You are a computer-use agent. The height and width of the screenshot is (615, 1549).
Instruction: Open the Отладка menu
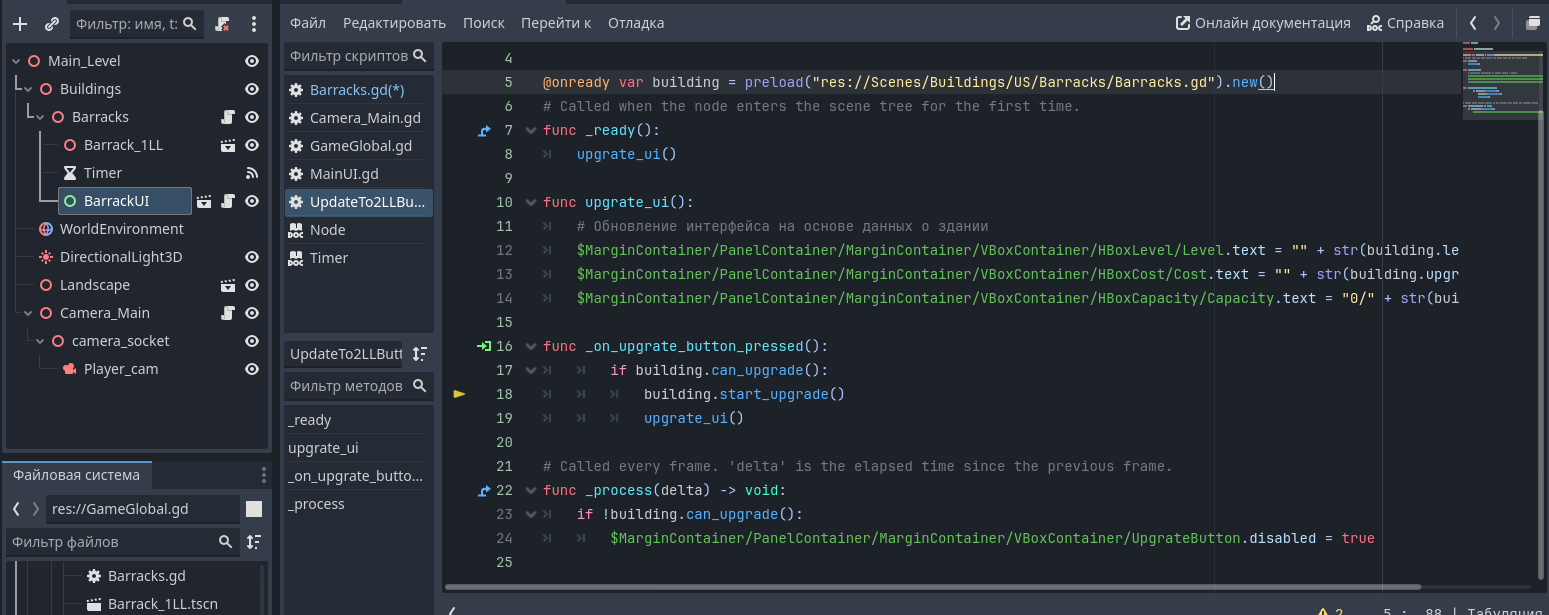pos(635,23)
